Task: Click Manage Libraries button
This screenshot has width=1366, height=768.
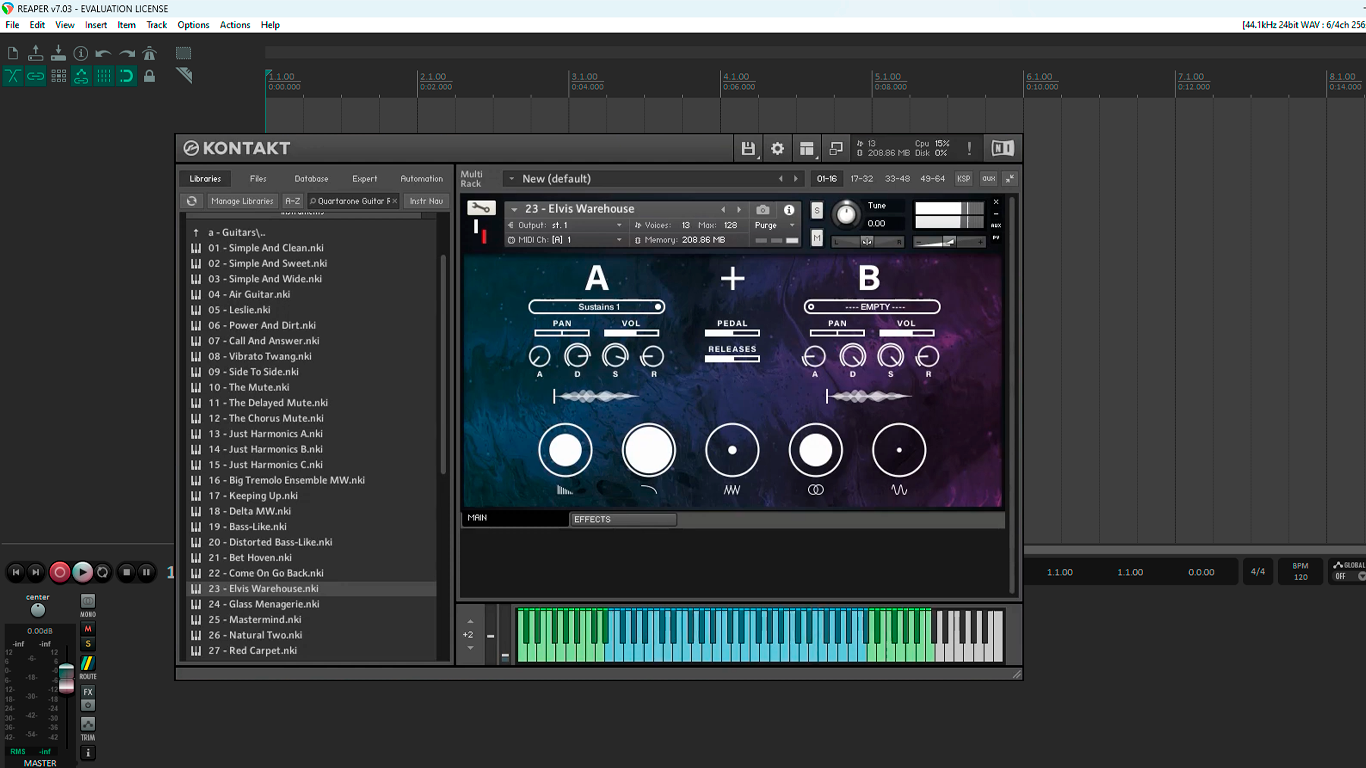Action: pos(242,201)
